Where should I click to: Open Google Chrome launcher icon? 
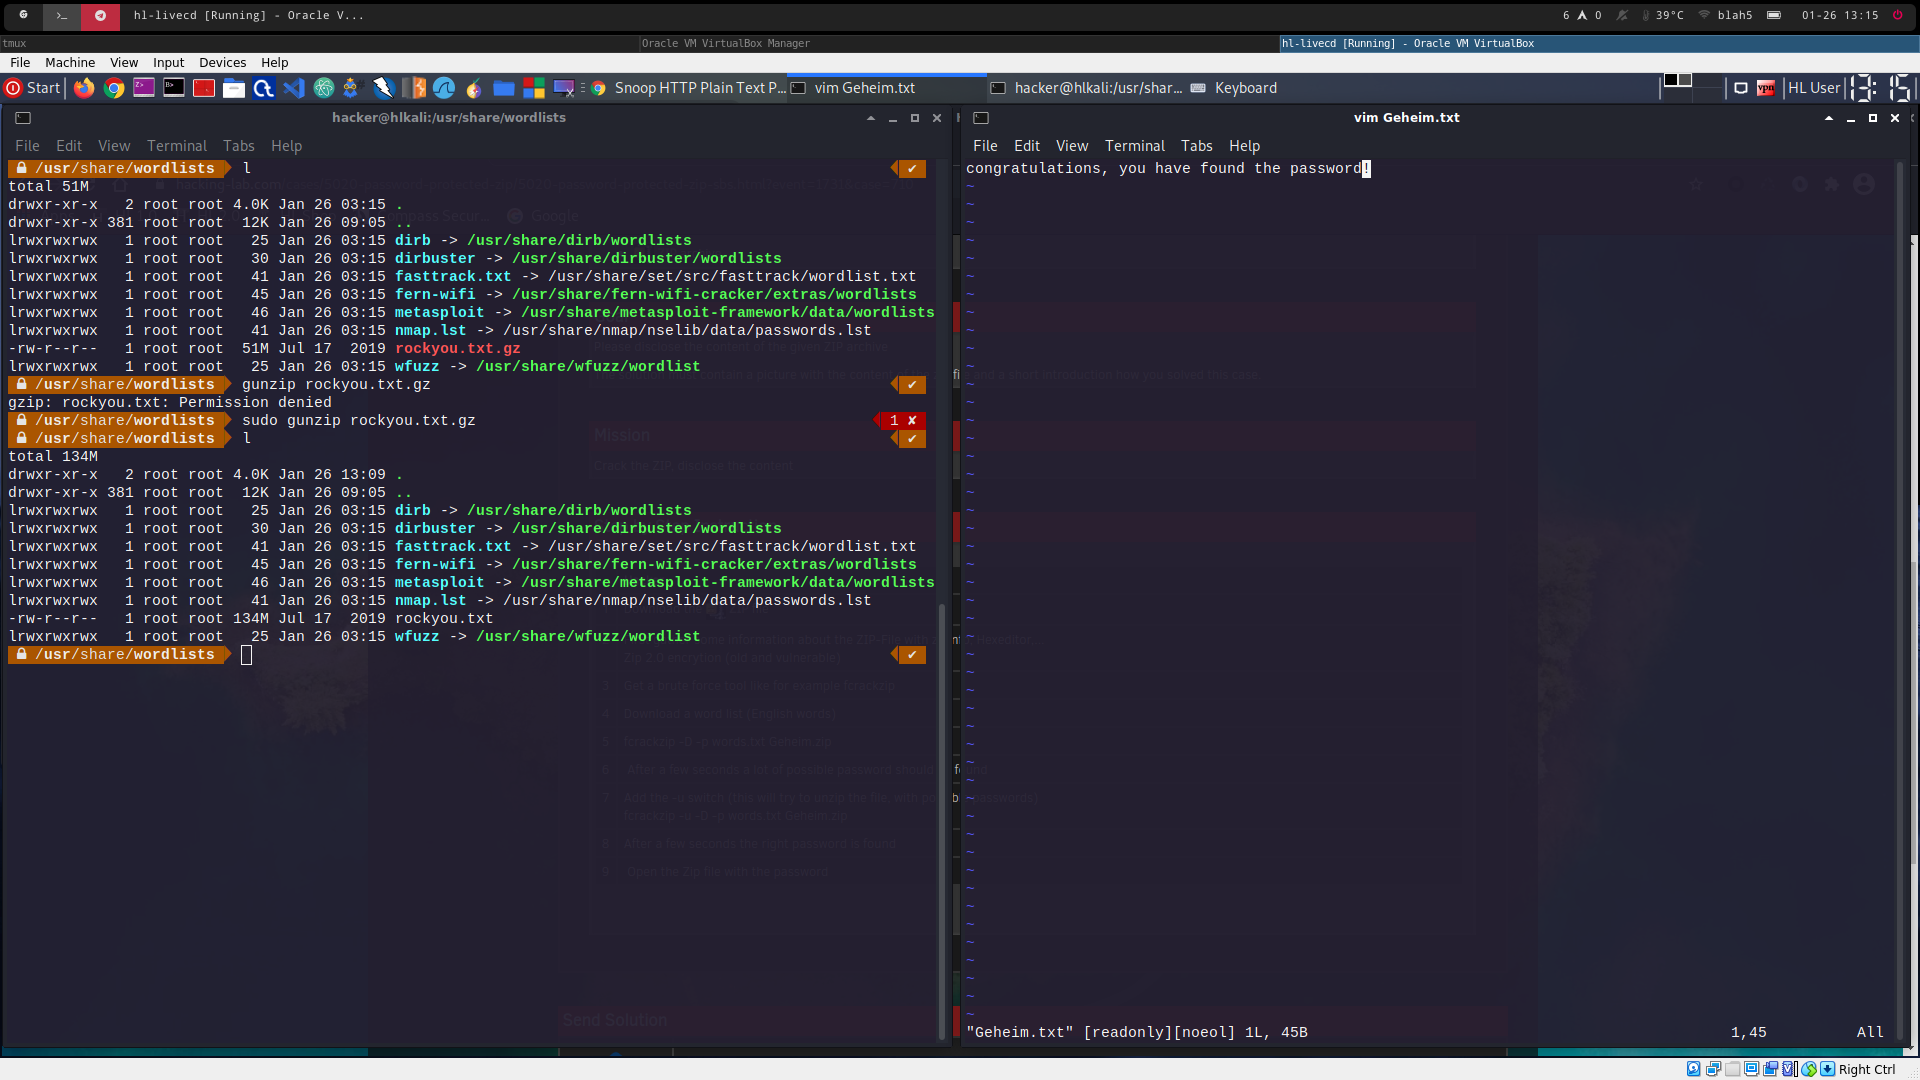click(114, 88)
